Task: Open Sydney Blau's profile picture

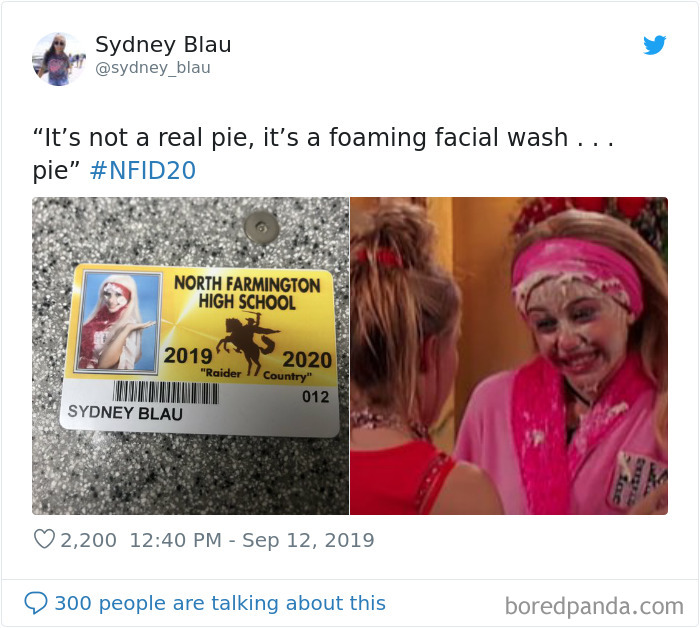Action: point(59,58)
